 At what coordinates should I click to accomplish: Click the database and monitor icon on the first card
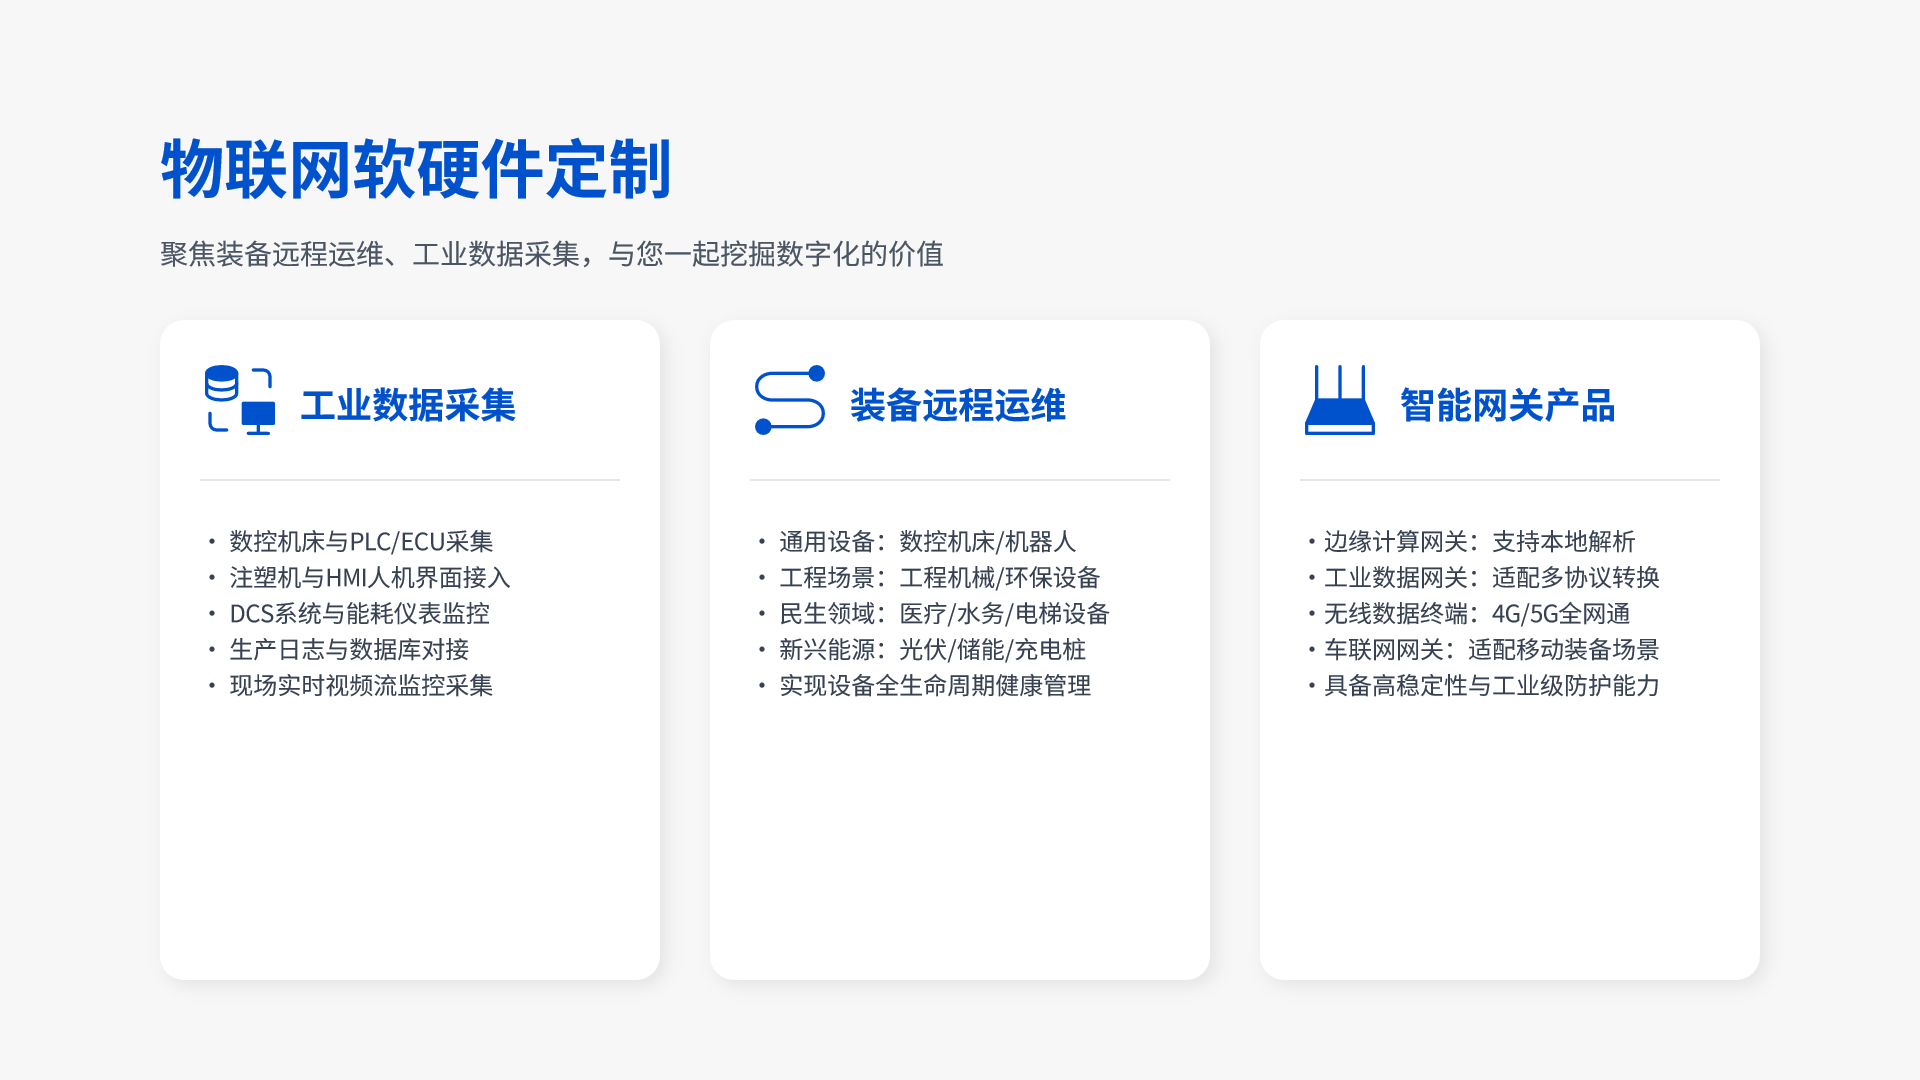coord(240,400)
